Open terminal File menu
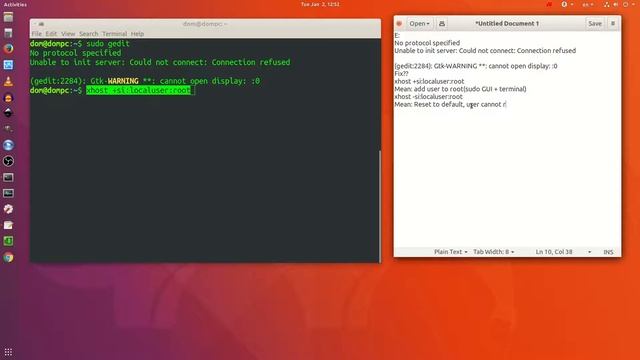 pos(37,33)
